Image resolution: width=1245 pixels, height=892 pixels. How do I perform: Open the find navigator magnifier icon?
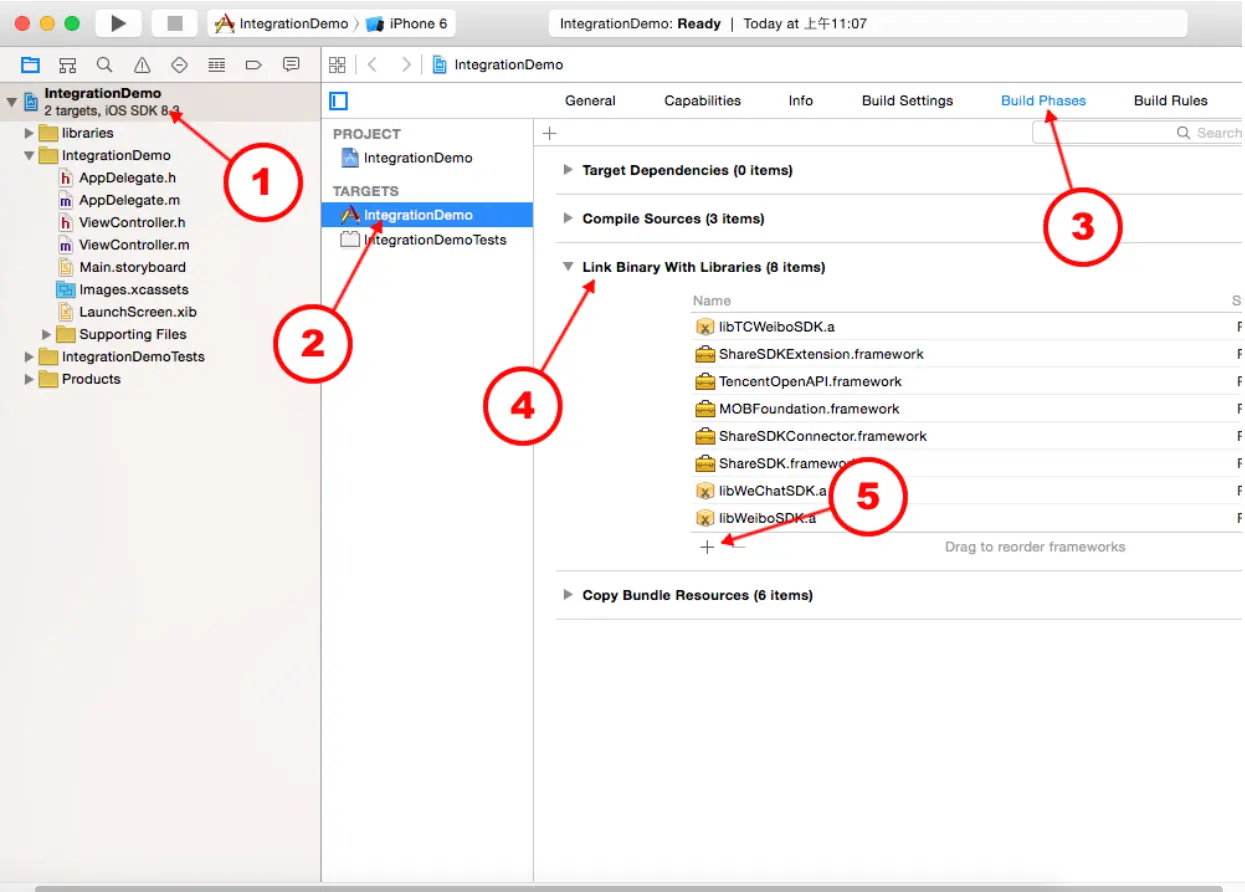click(105, 65)
